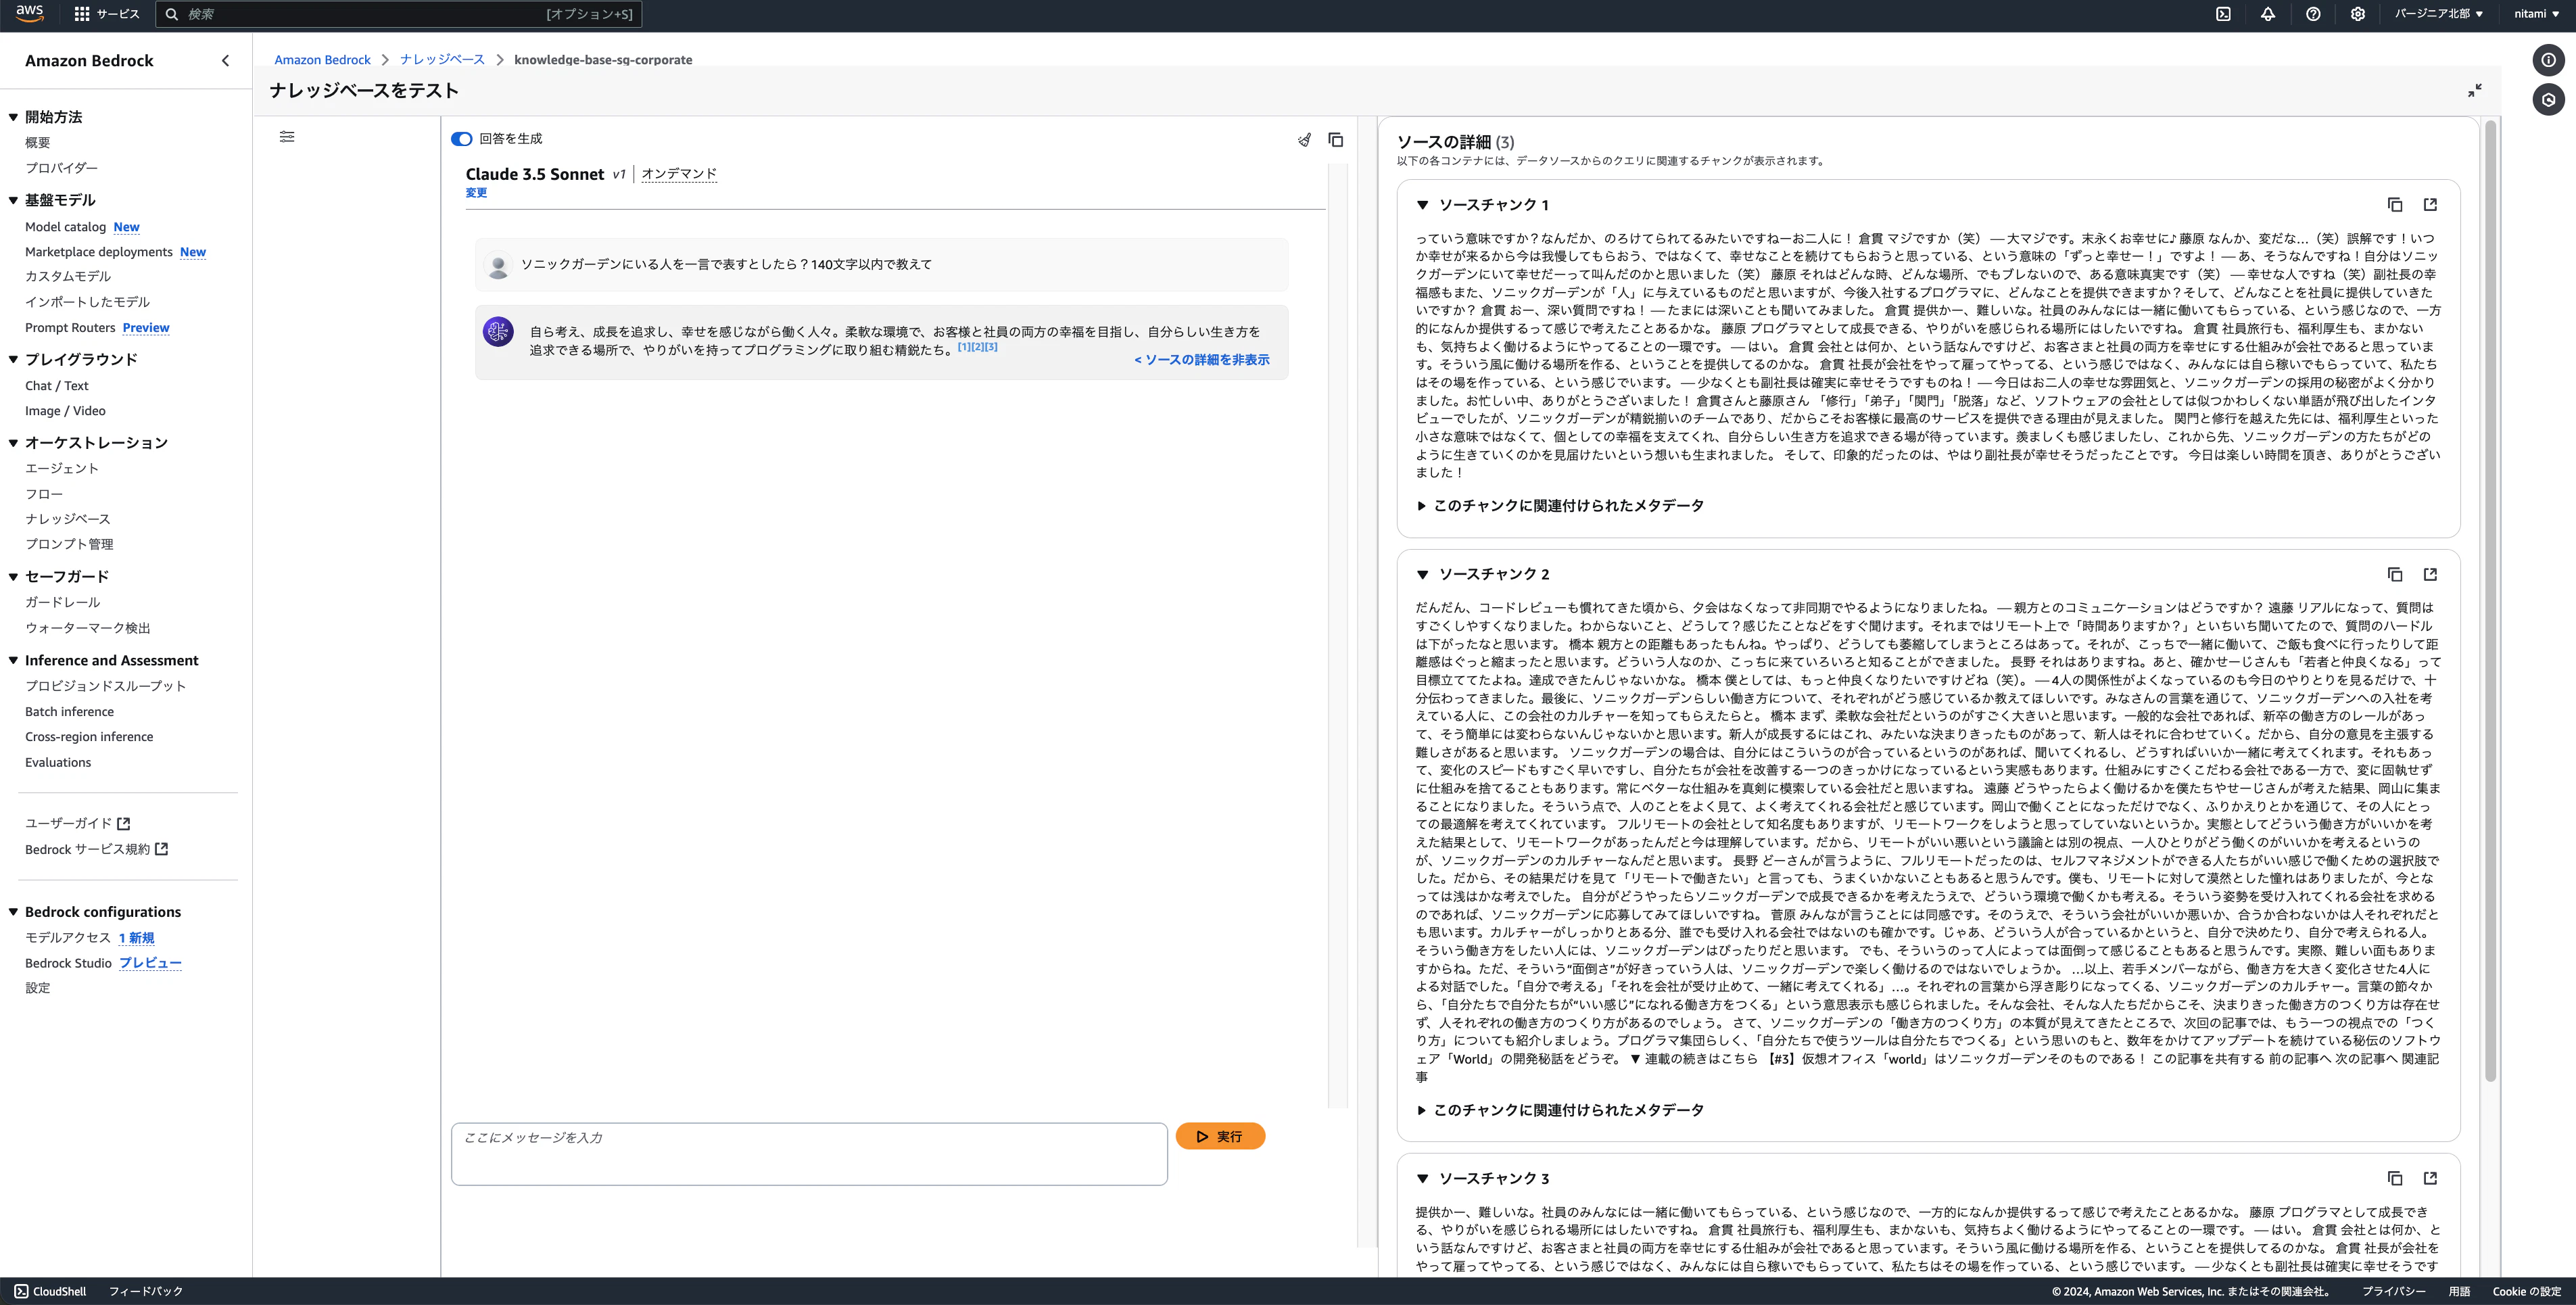Click ソースの詳細を非表示 link
The width and height of the screenshot is (2576, 1305).
(1201, 360)
